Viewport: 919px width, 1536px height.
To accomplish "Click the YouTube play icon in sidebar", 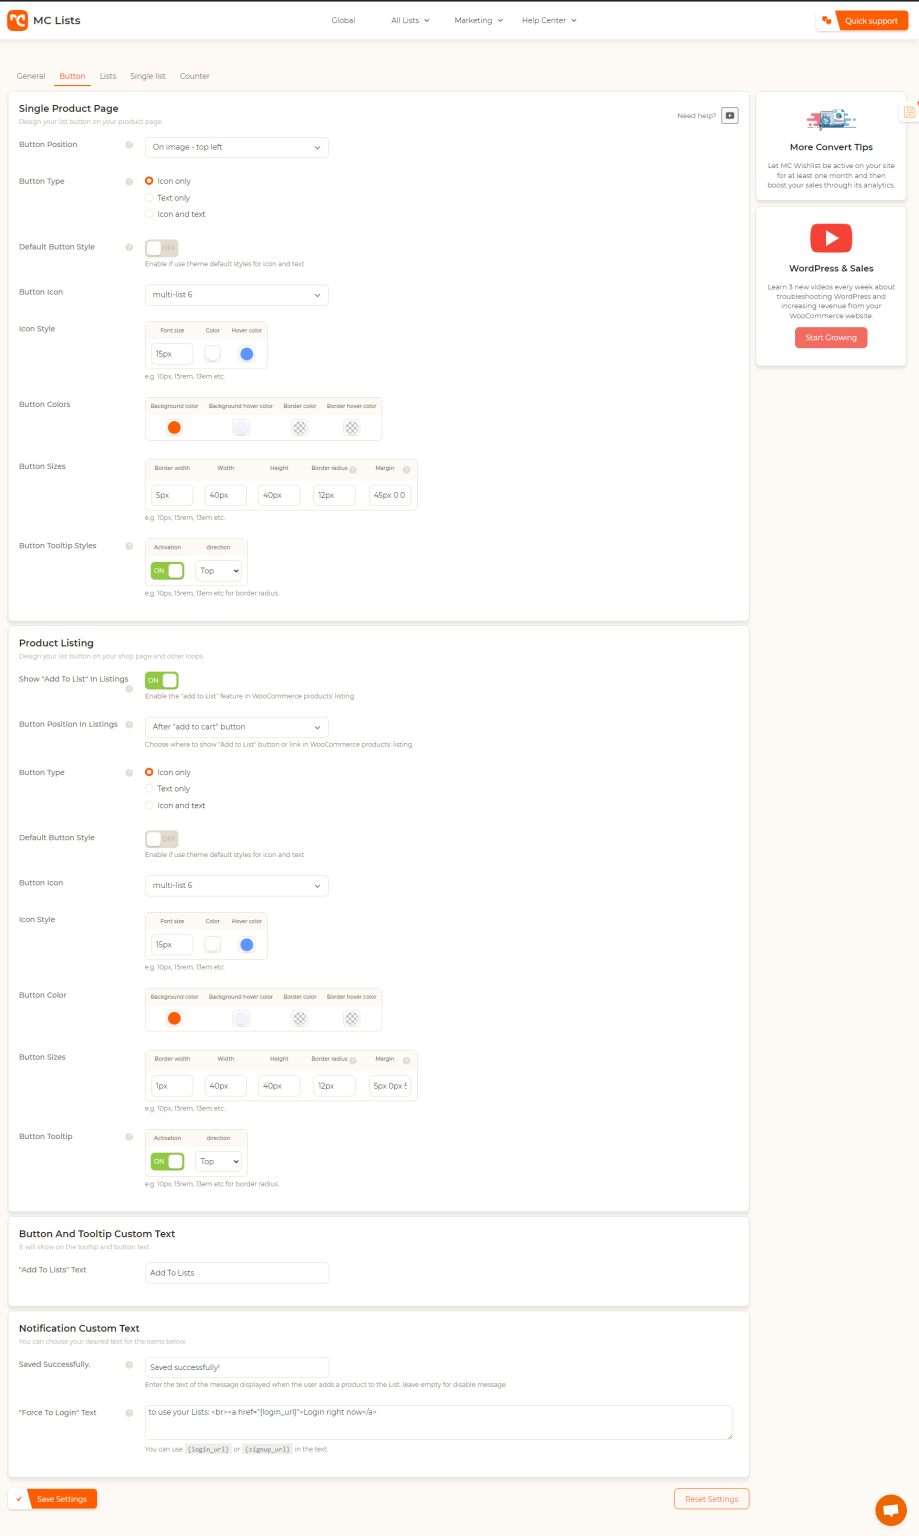I will click(x=831, y=238).
